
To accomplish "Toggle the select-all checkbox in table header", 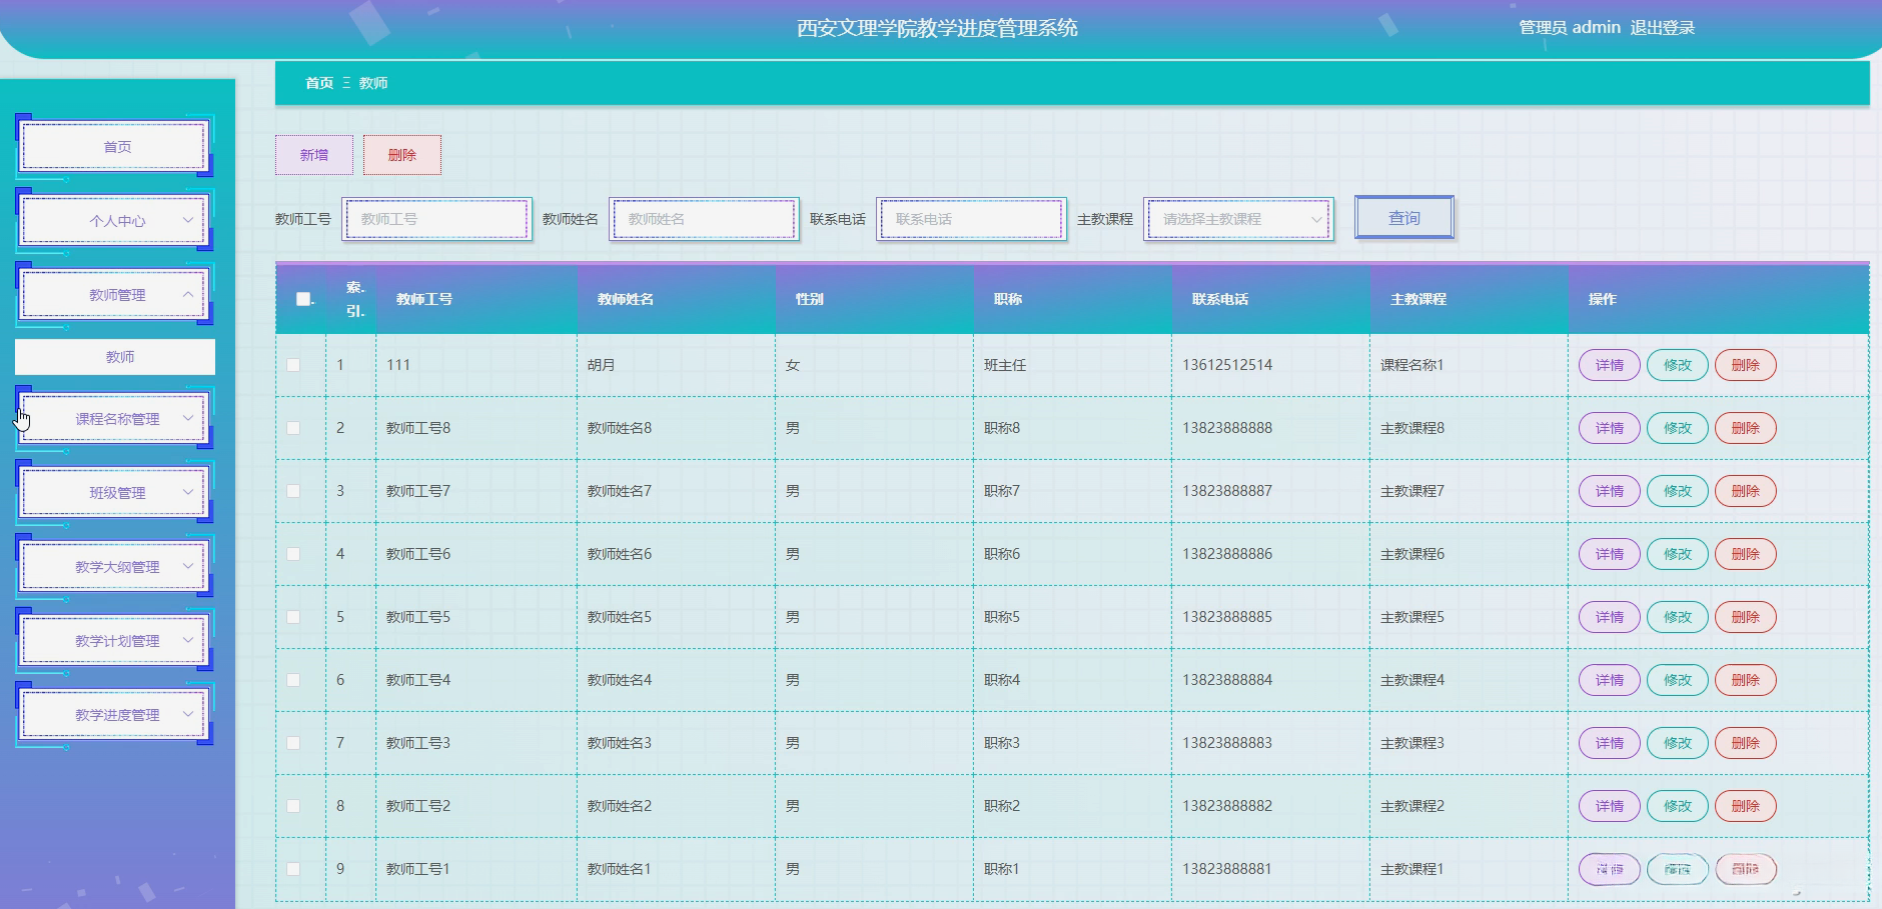I will pos(303,299).
